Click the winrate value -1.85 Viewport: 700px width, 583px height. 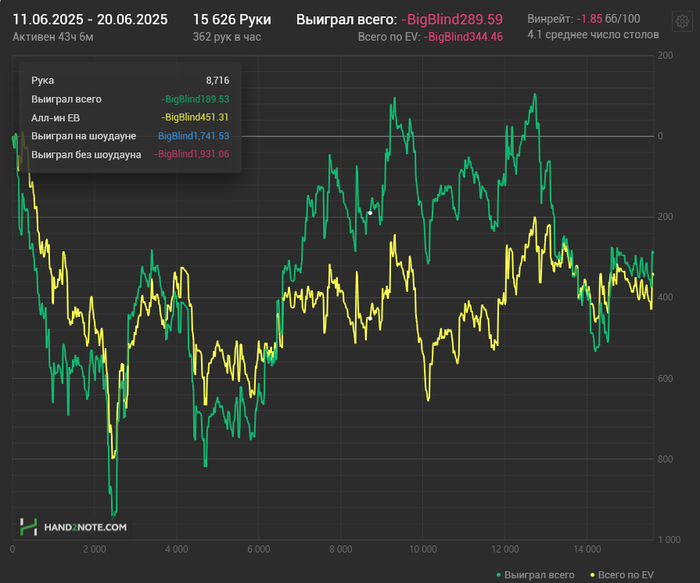click(594, 19)
